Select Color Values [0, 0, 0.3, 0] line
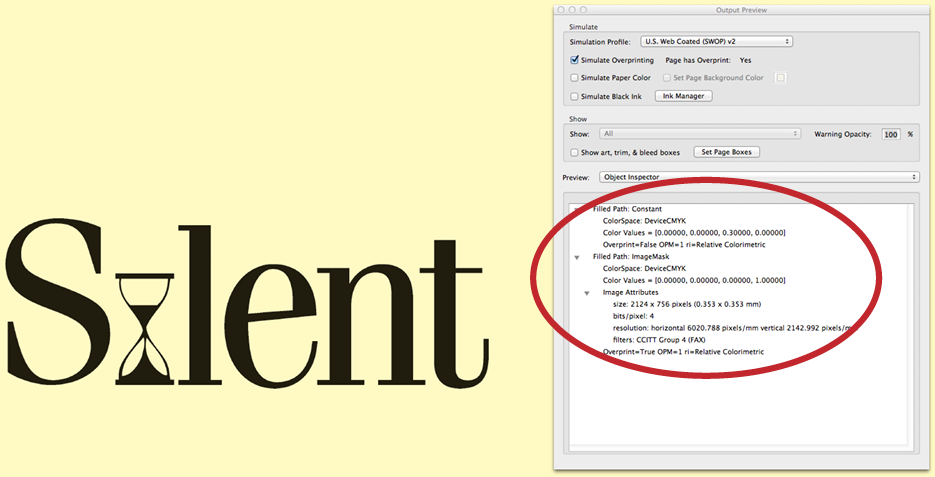 [x=694, y=233]
